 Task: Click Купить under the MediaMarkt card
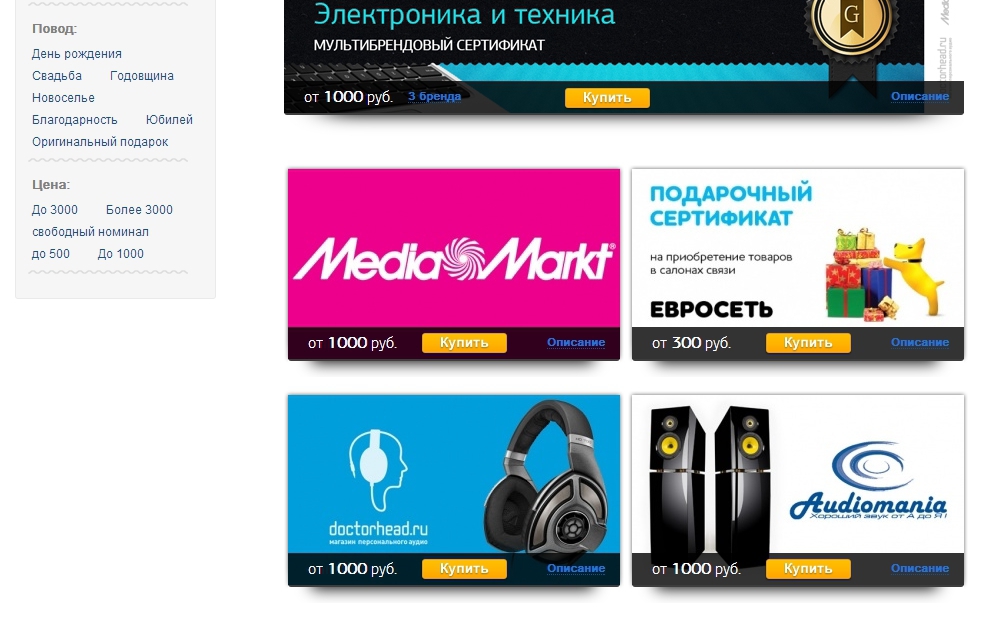click(x=464, y=343)
